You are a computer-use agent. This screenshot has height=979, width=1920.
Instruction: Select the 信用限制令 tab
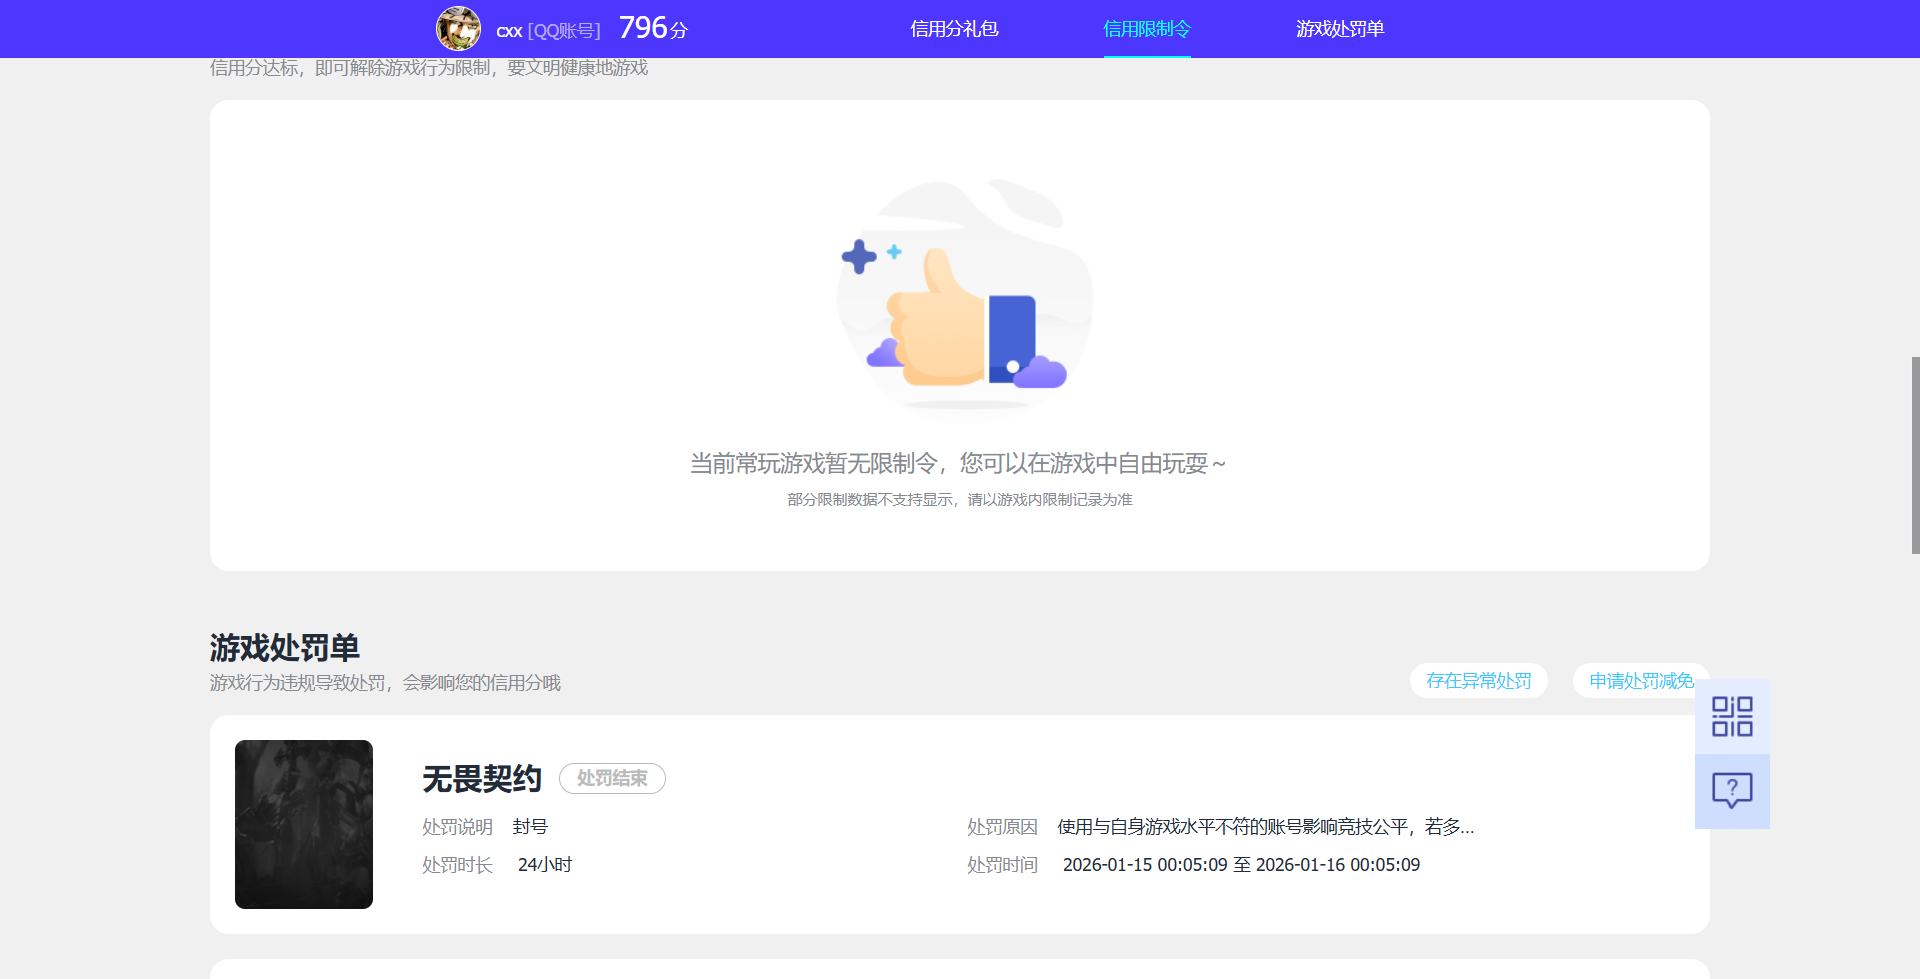1147,29
